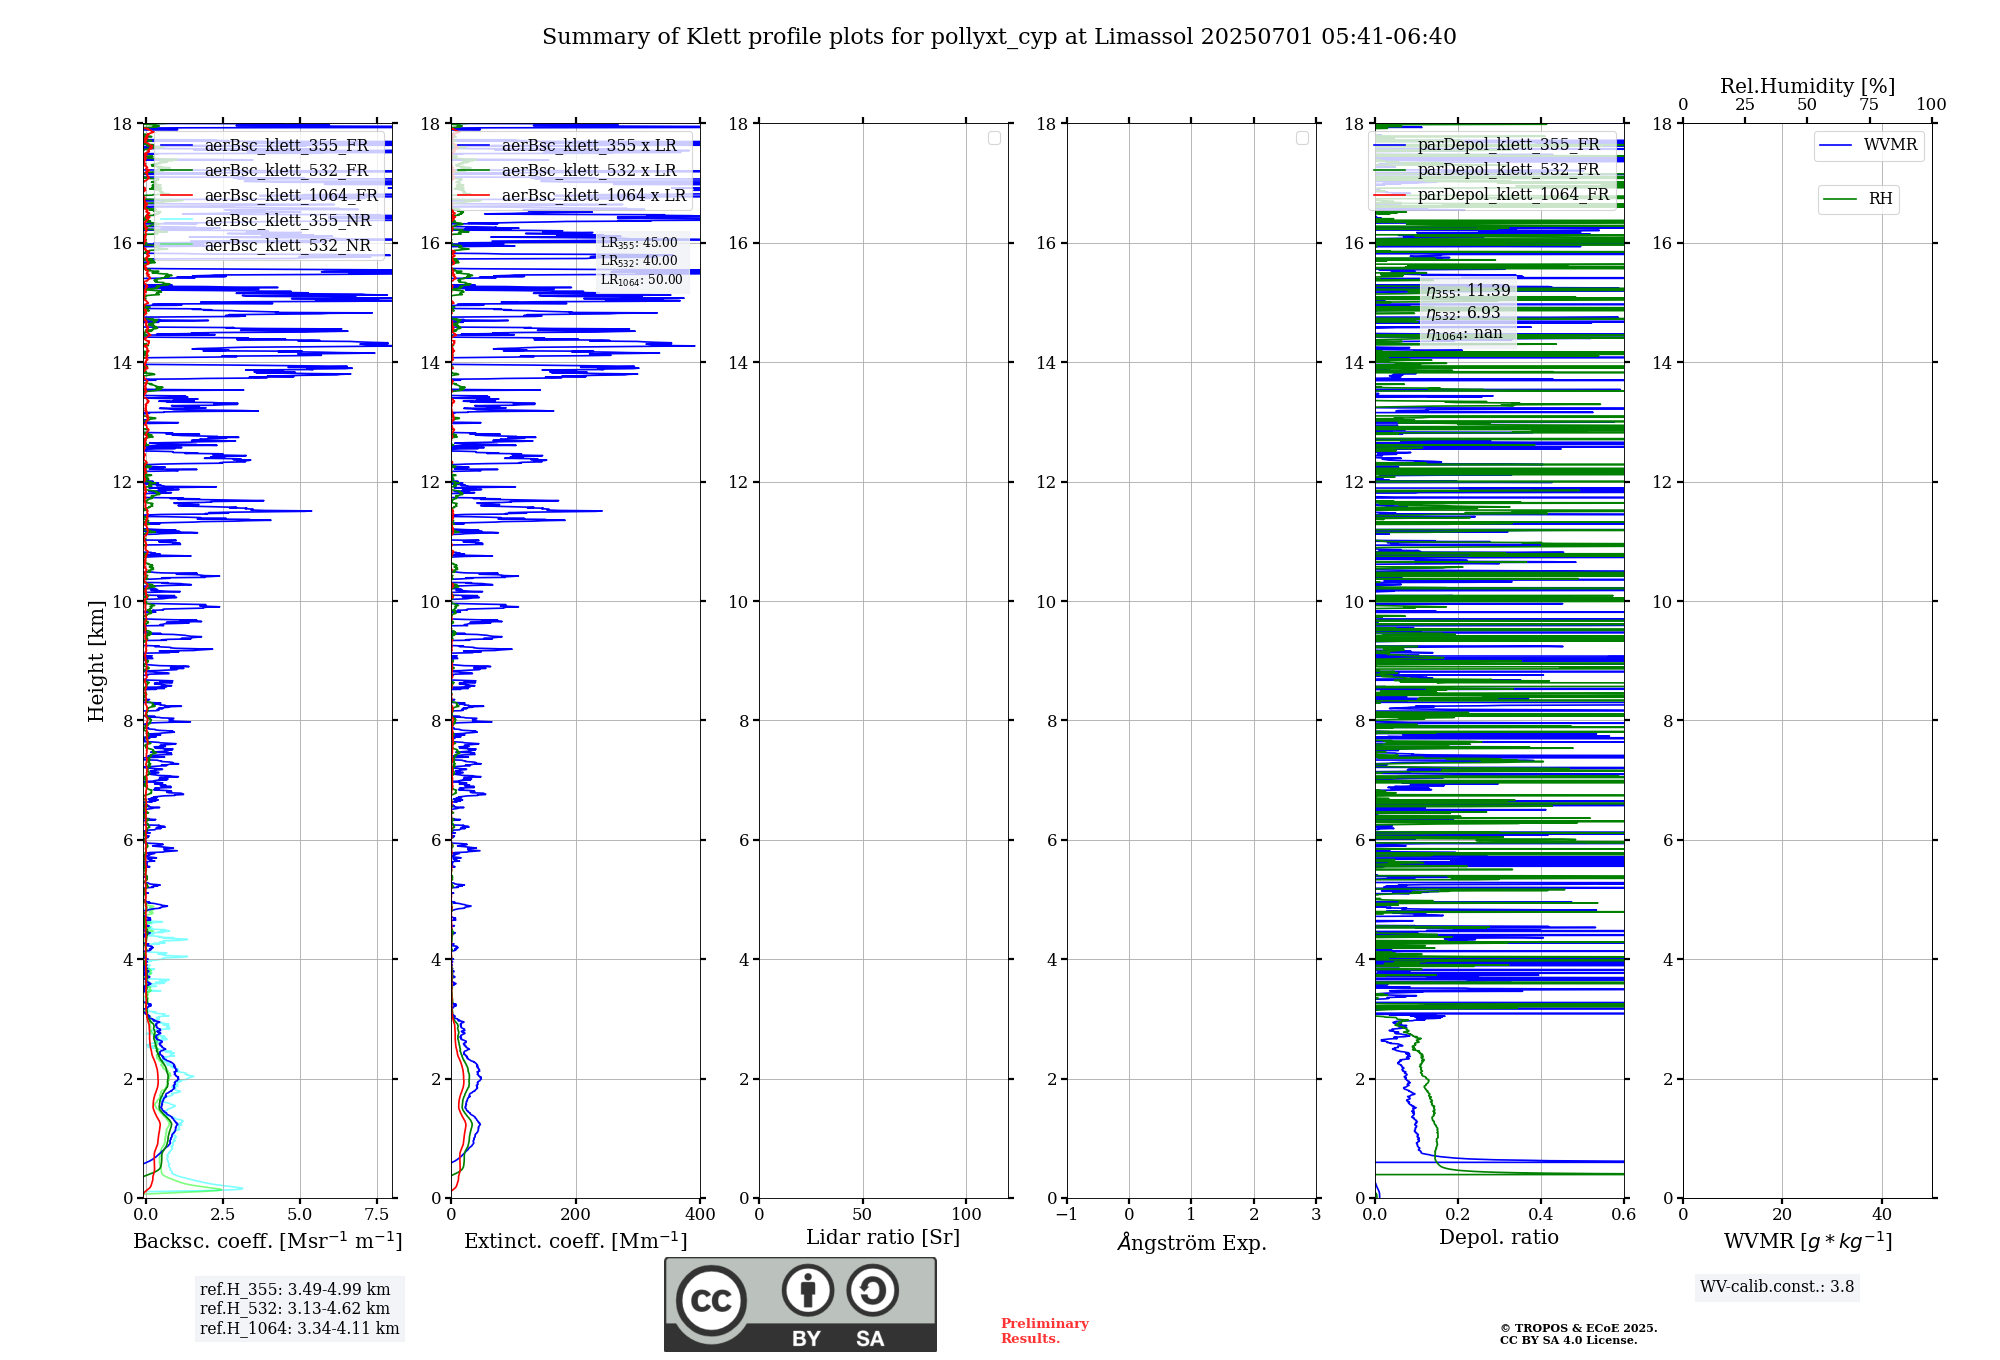
Task: Click the empty legend box in Lidar ratio plot
Action: pyautogui.click(x=994, y=138)
